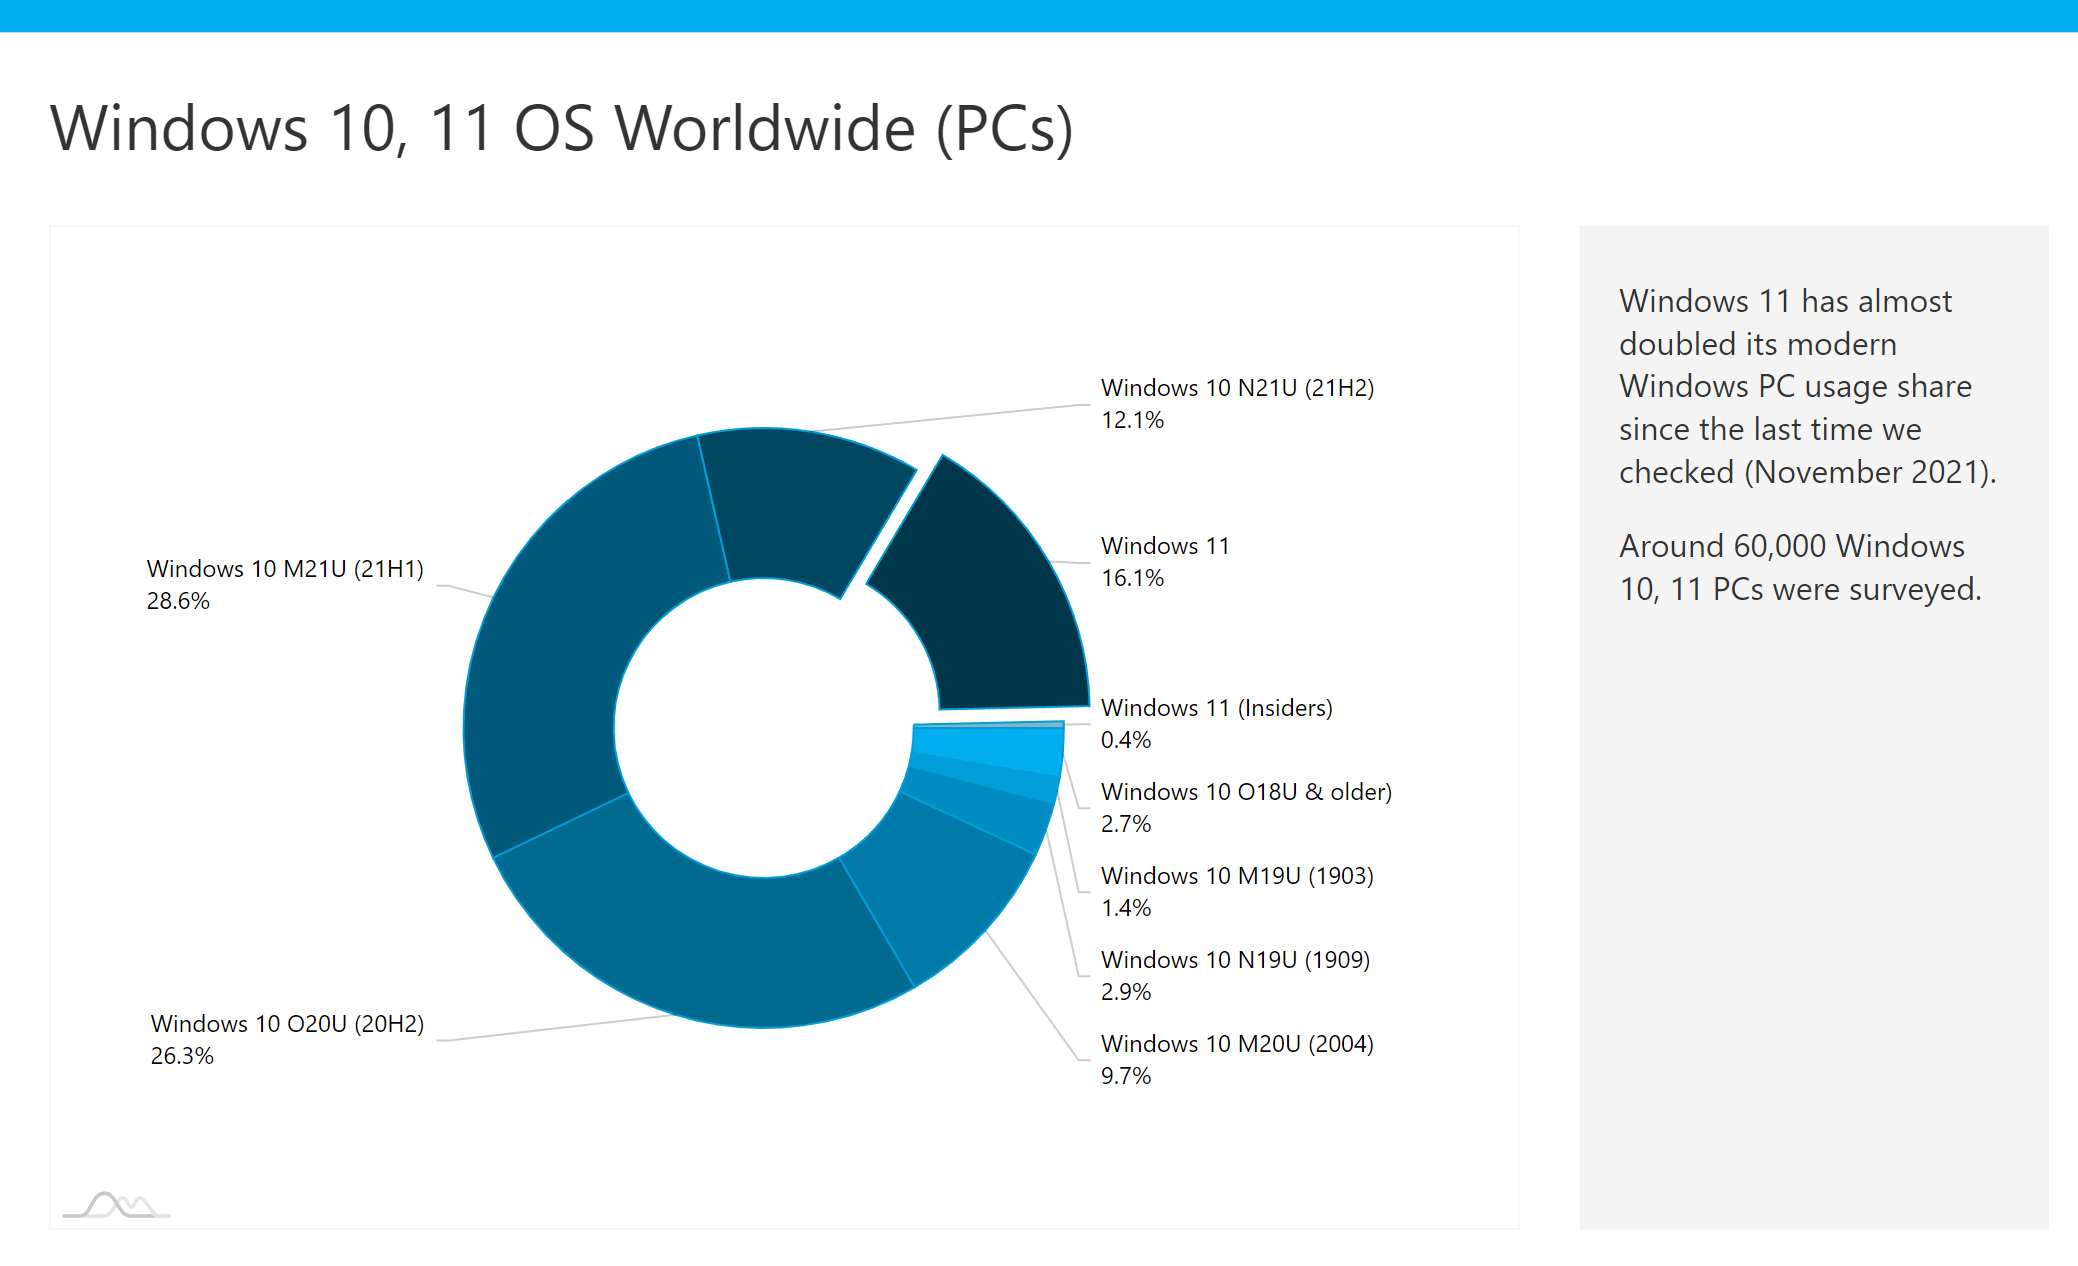Click the blue header bar at top

(1039, 15)
